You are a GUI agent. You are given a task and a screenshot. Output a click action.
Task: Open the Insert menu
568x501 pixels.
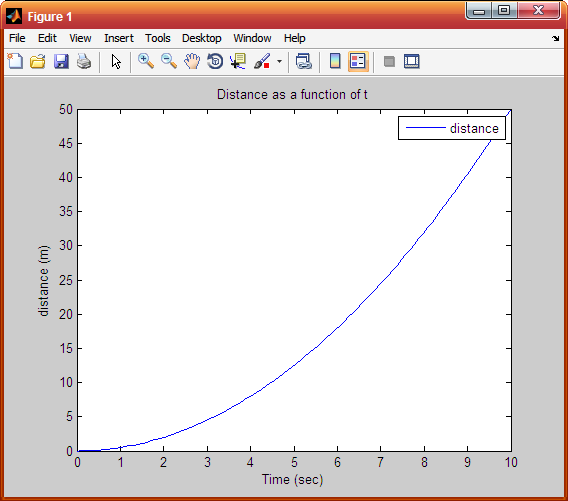click(119, 38)
